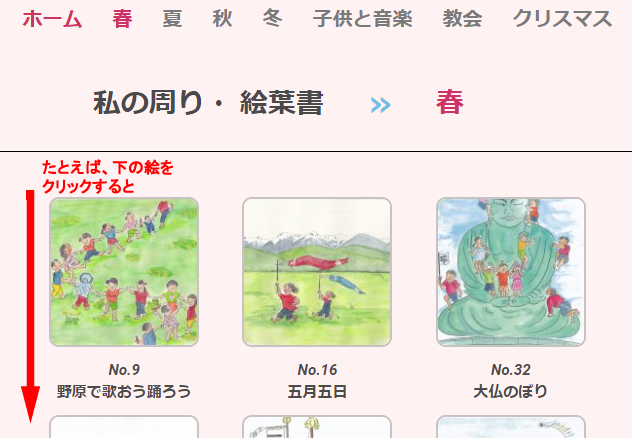Click the pink 春 breadcrumb heading
The image size is (632, 438).
tap(450, 102)
